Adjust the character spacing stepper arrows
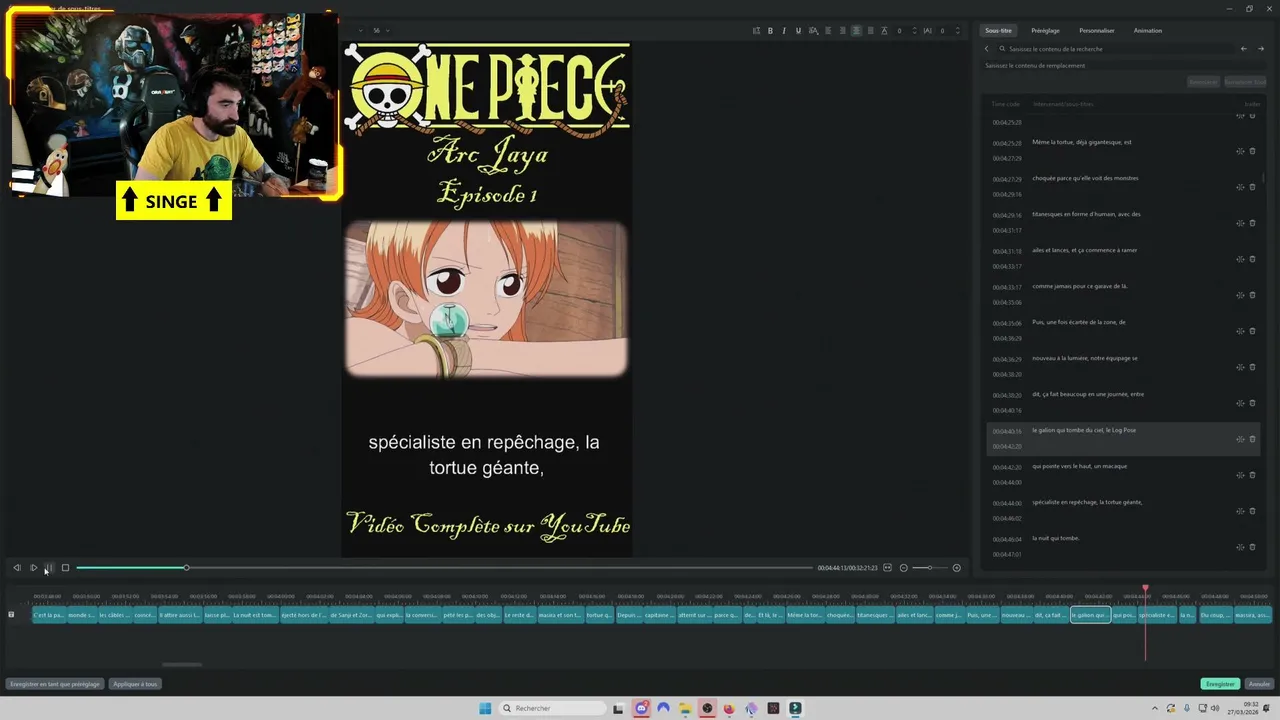Viewport: 1280px width, 720px height. pos(957,31)
